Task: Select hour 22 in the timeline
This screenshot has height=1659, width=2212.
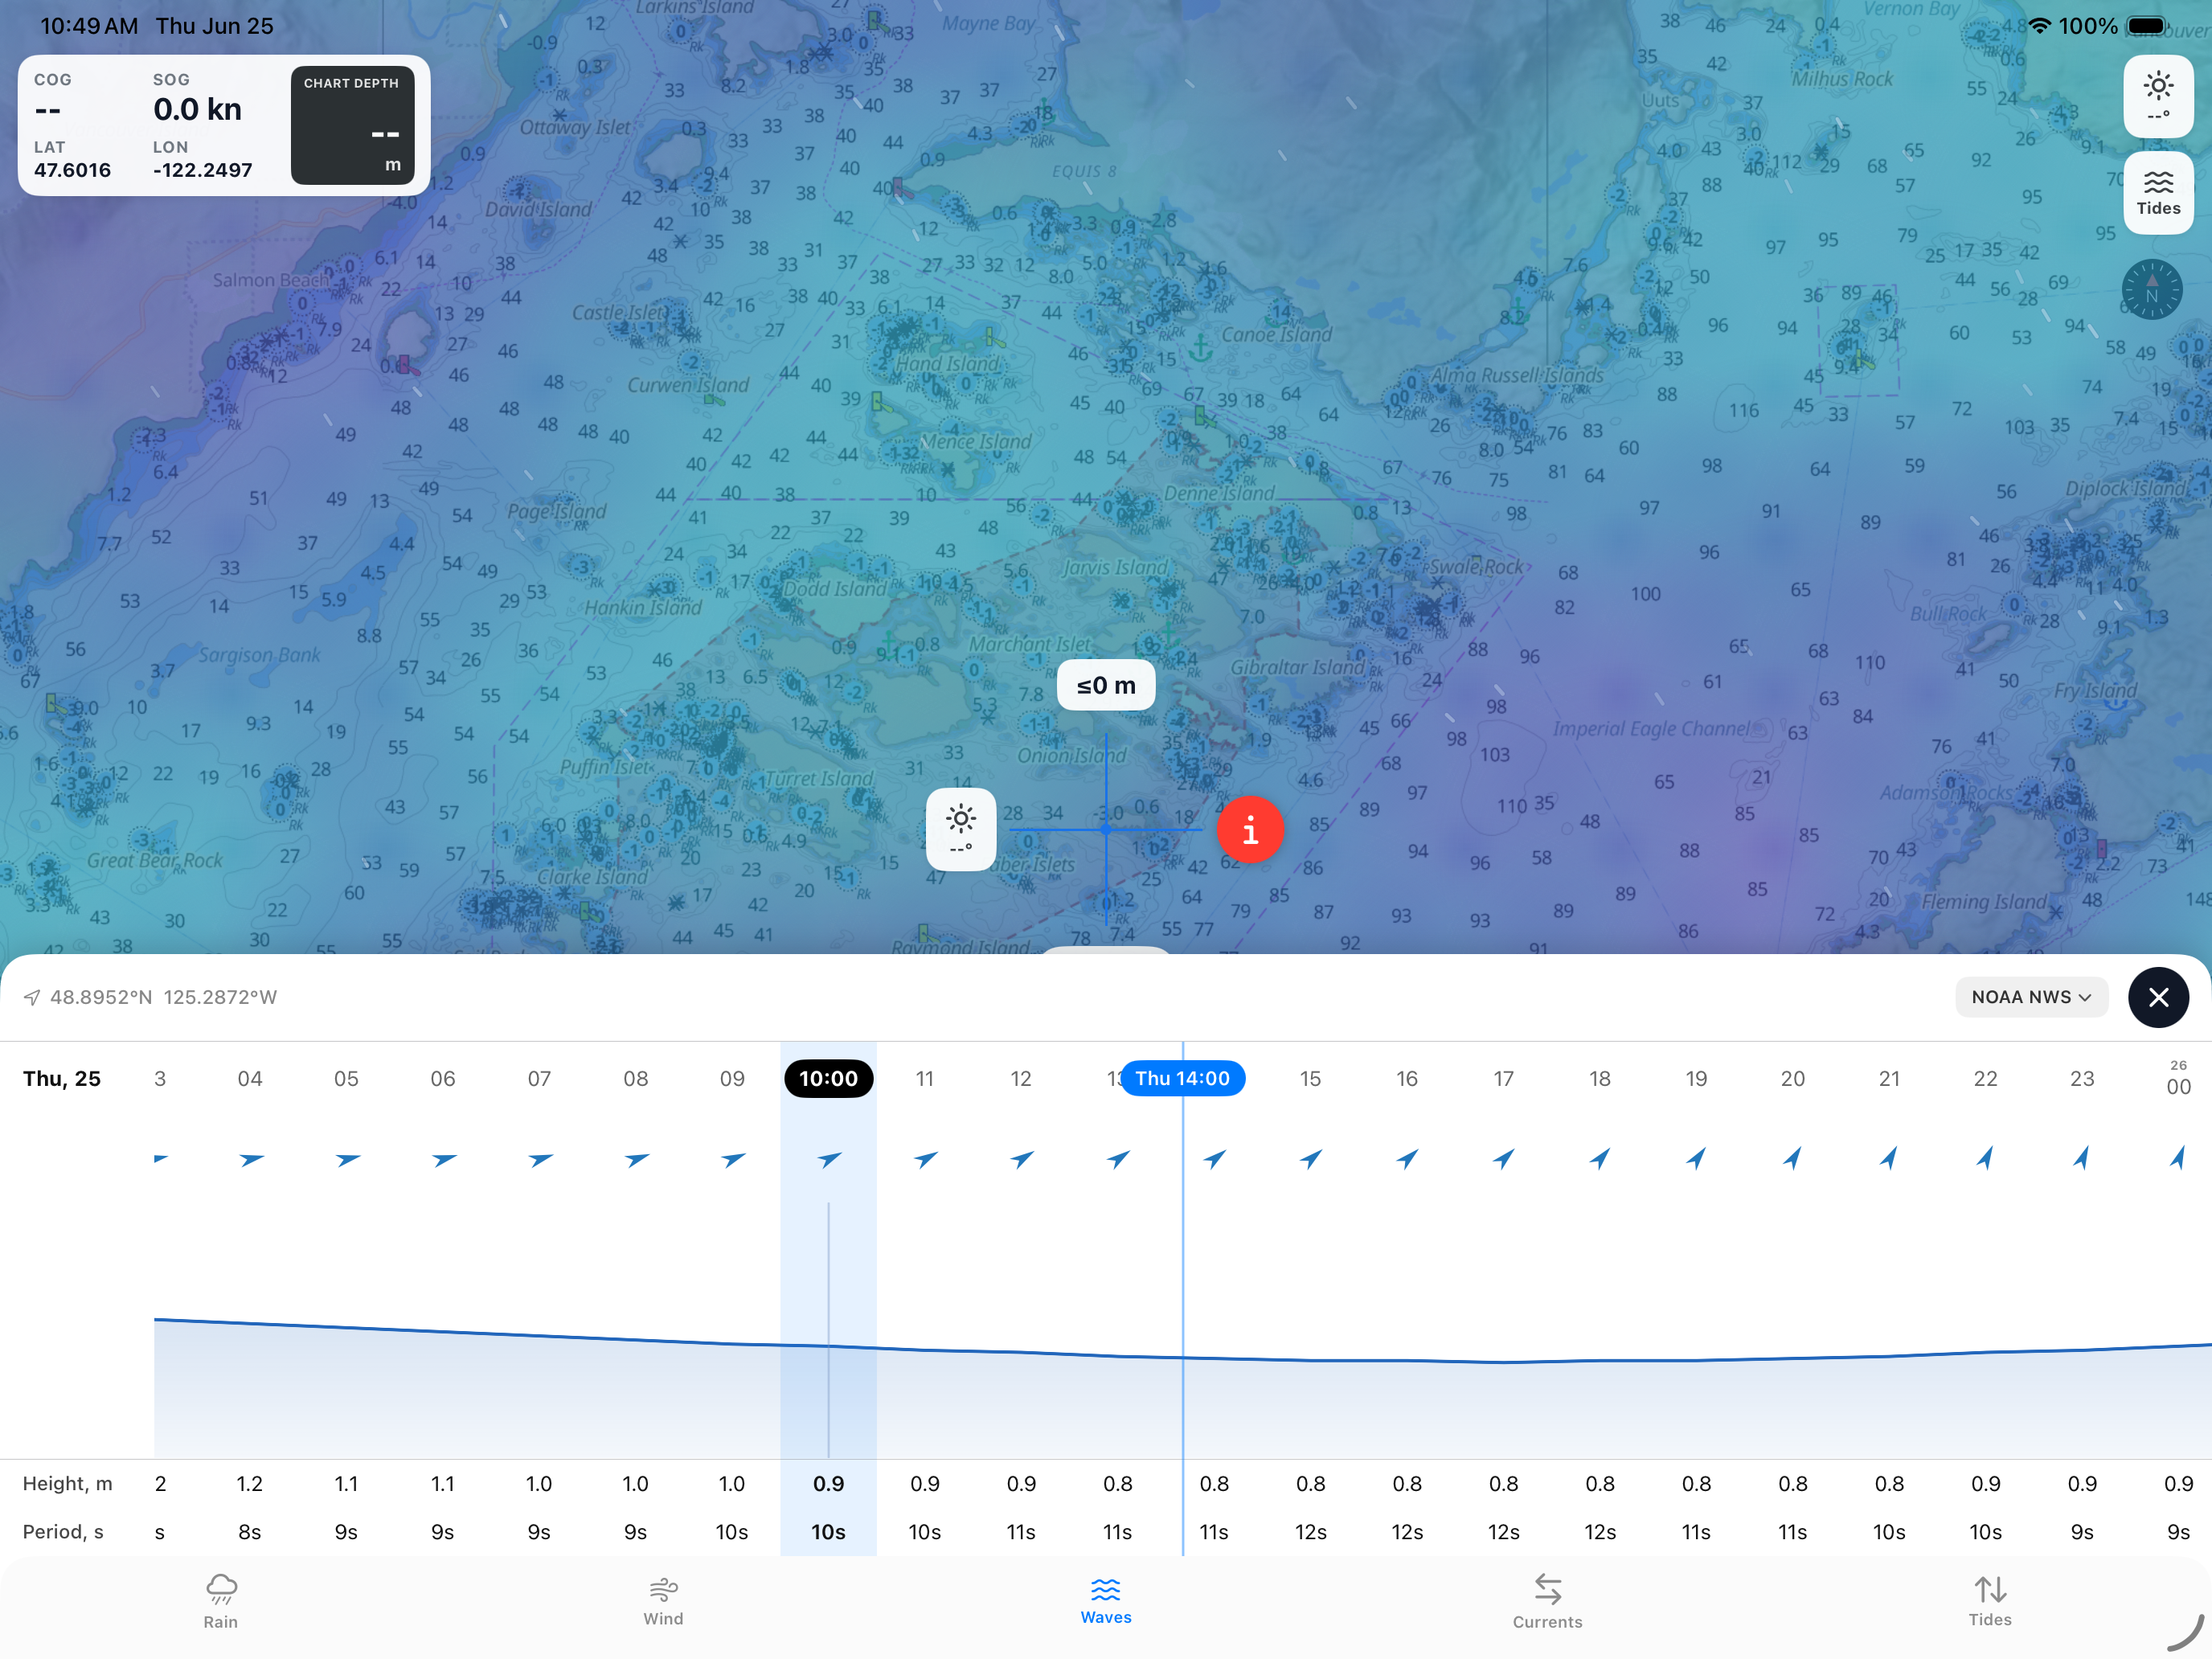Action: click(x=1985, y=1078)
